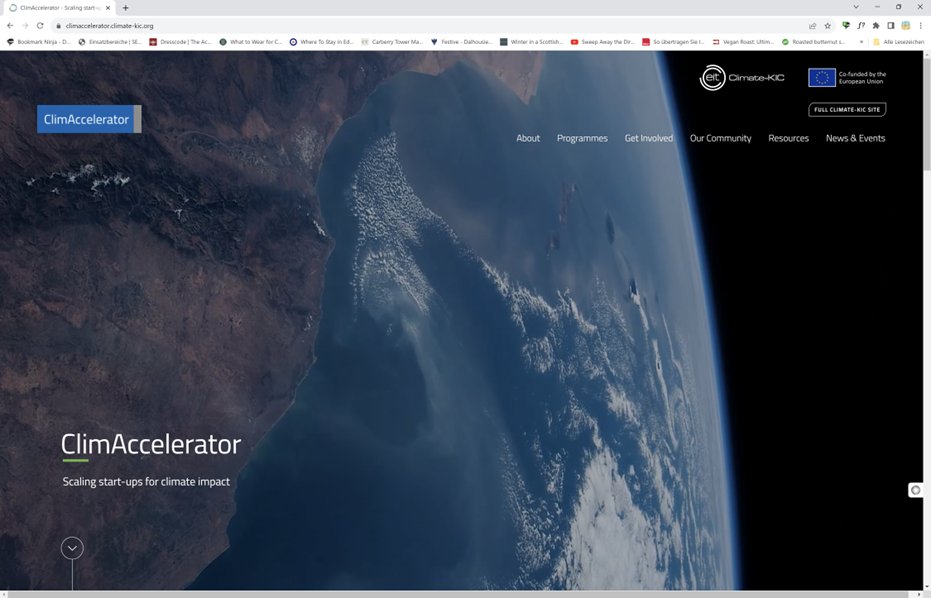Click the FULL CLIMATE-KIC SITE button
Viewport: 931px width, 598px height.
[847, 109]
